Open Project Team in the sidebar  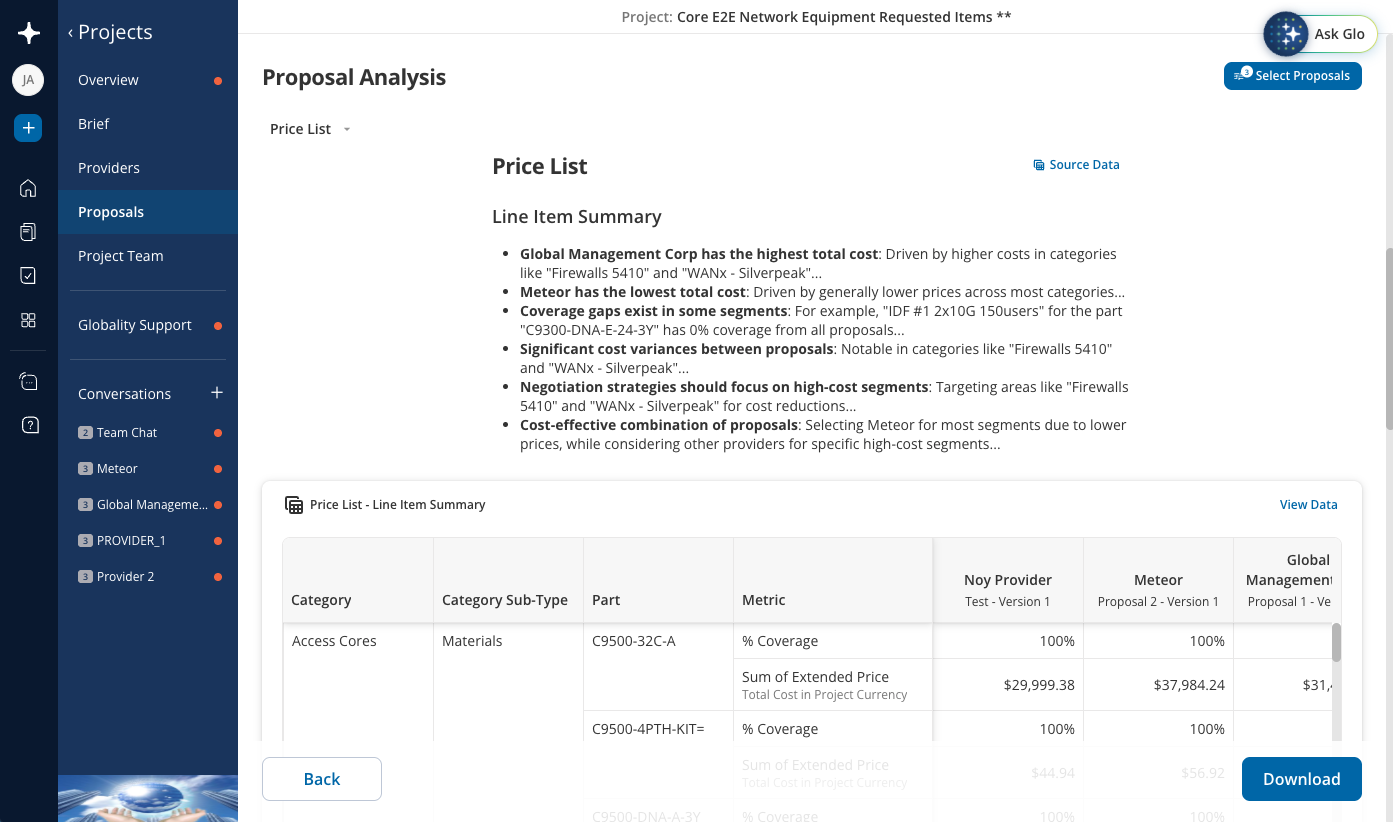click(x=148, y=256)
